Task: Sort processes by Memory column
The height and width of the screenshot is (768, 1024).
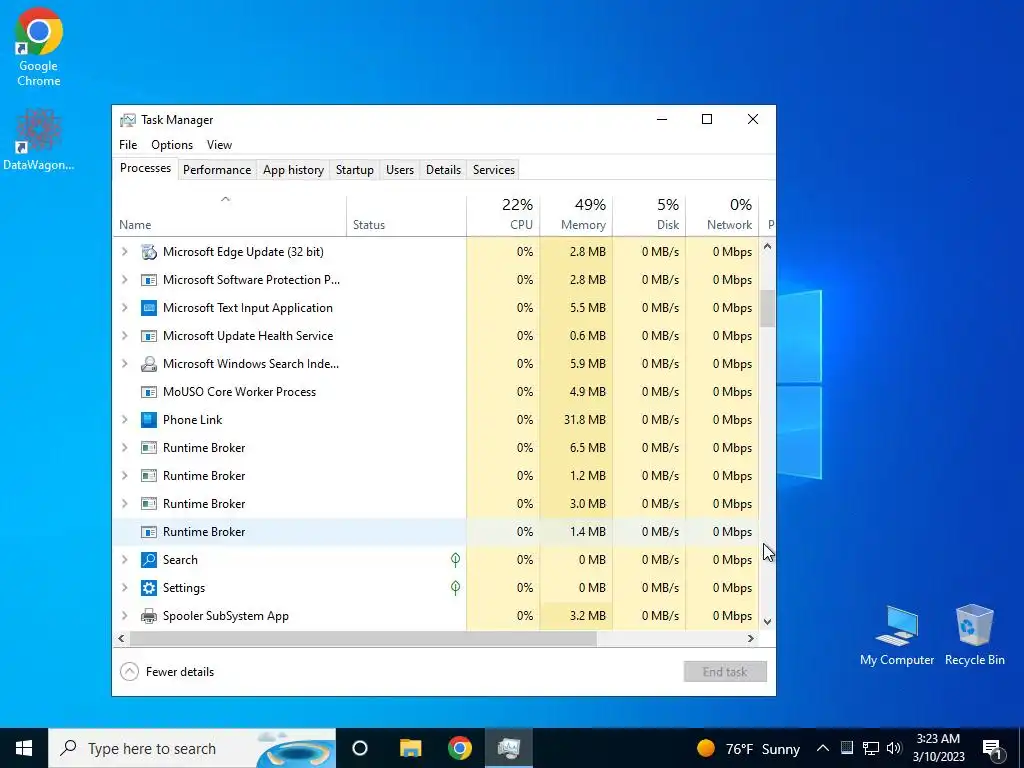Action: tap(576, 216)
